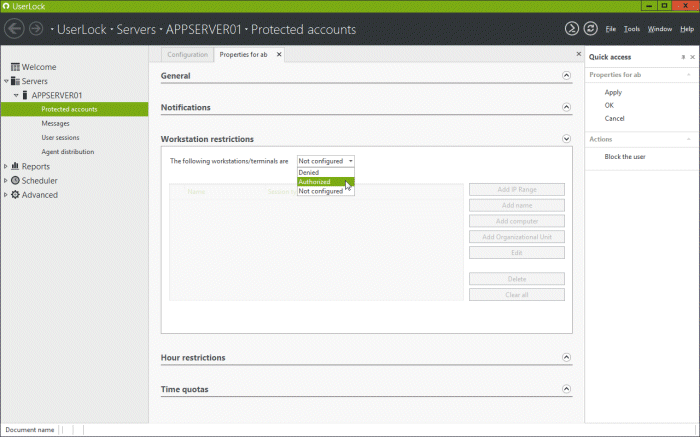
Task: Click Apply in Quick access
Action: click(613, 92)
